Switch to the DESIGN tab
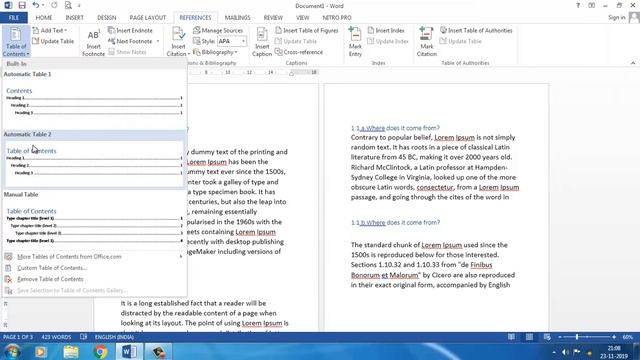 [x=107, y=18]
